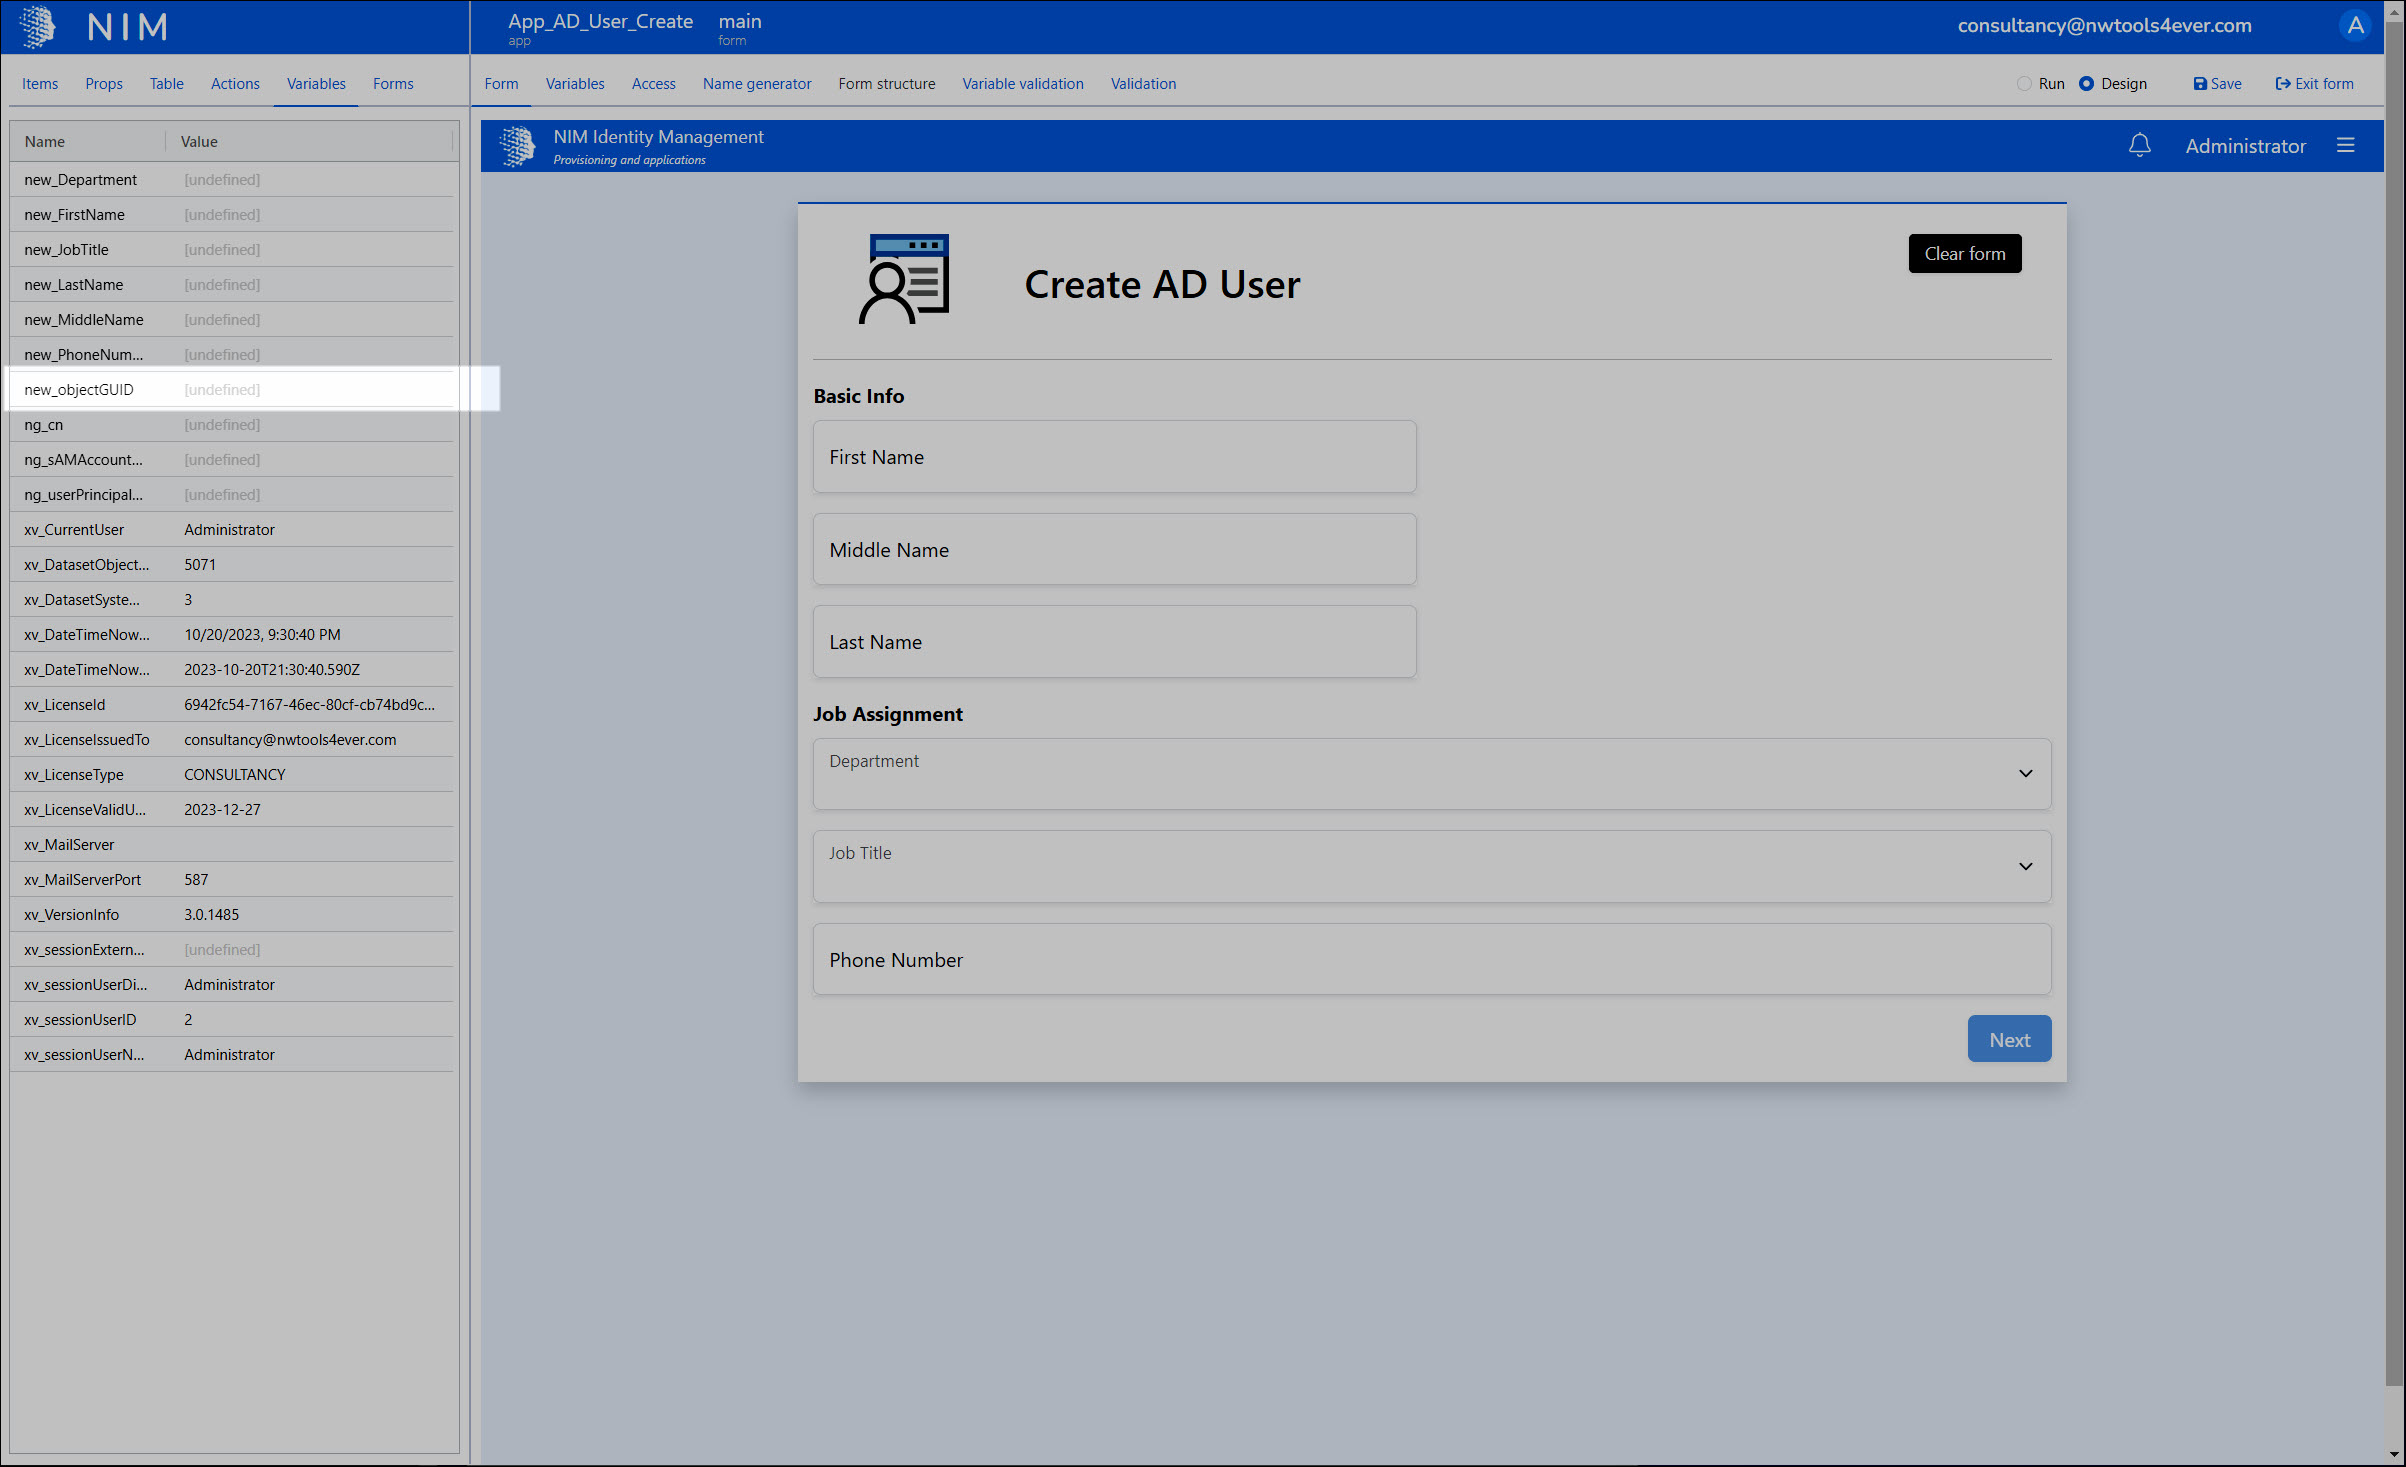Click the Next button
This screenshot has width=2406, height=1467.
[2008, 1039]
